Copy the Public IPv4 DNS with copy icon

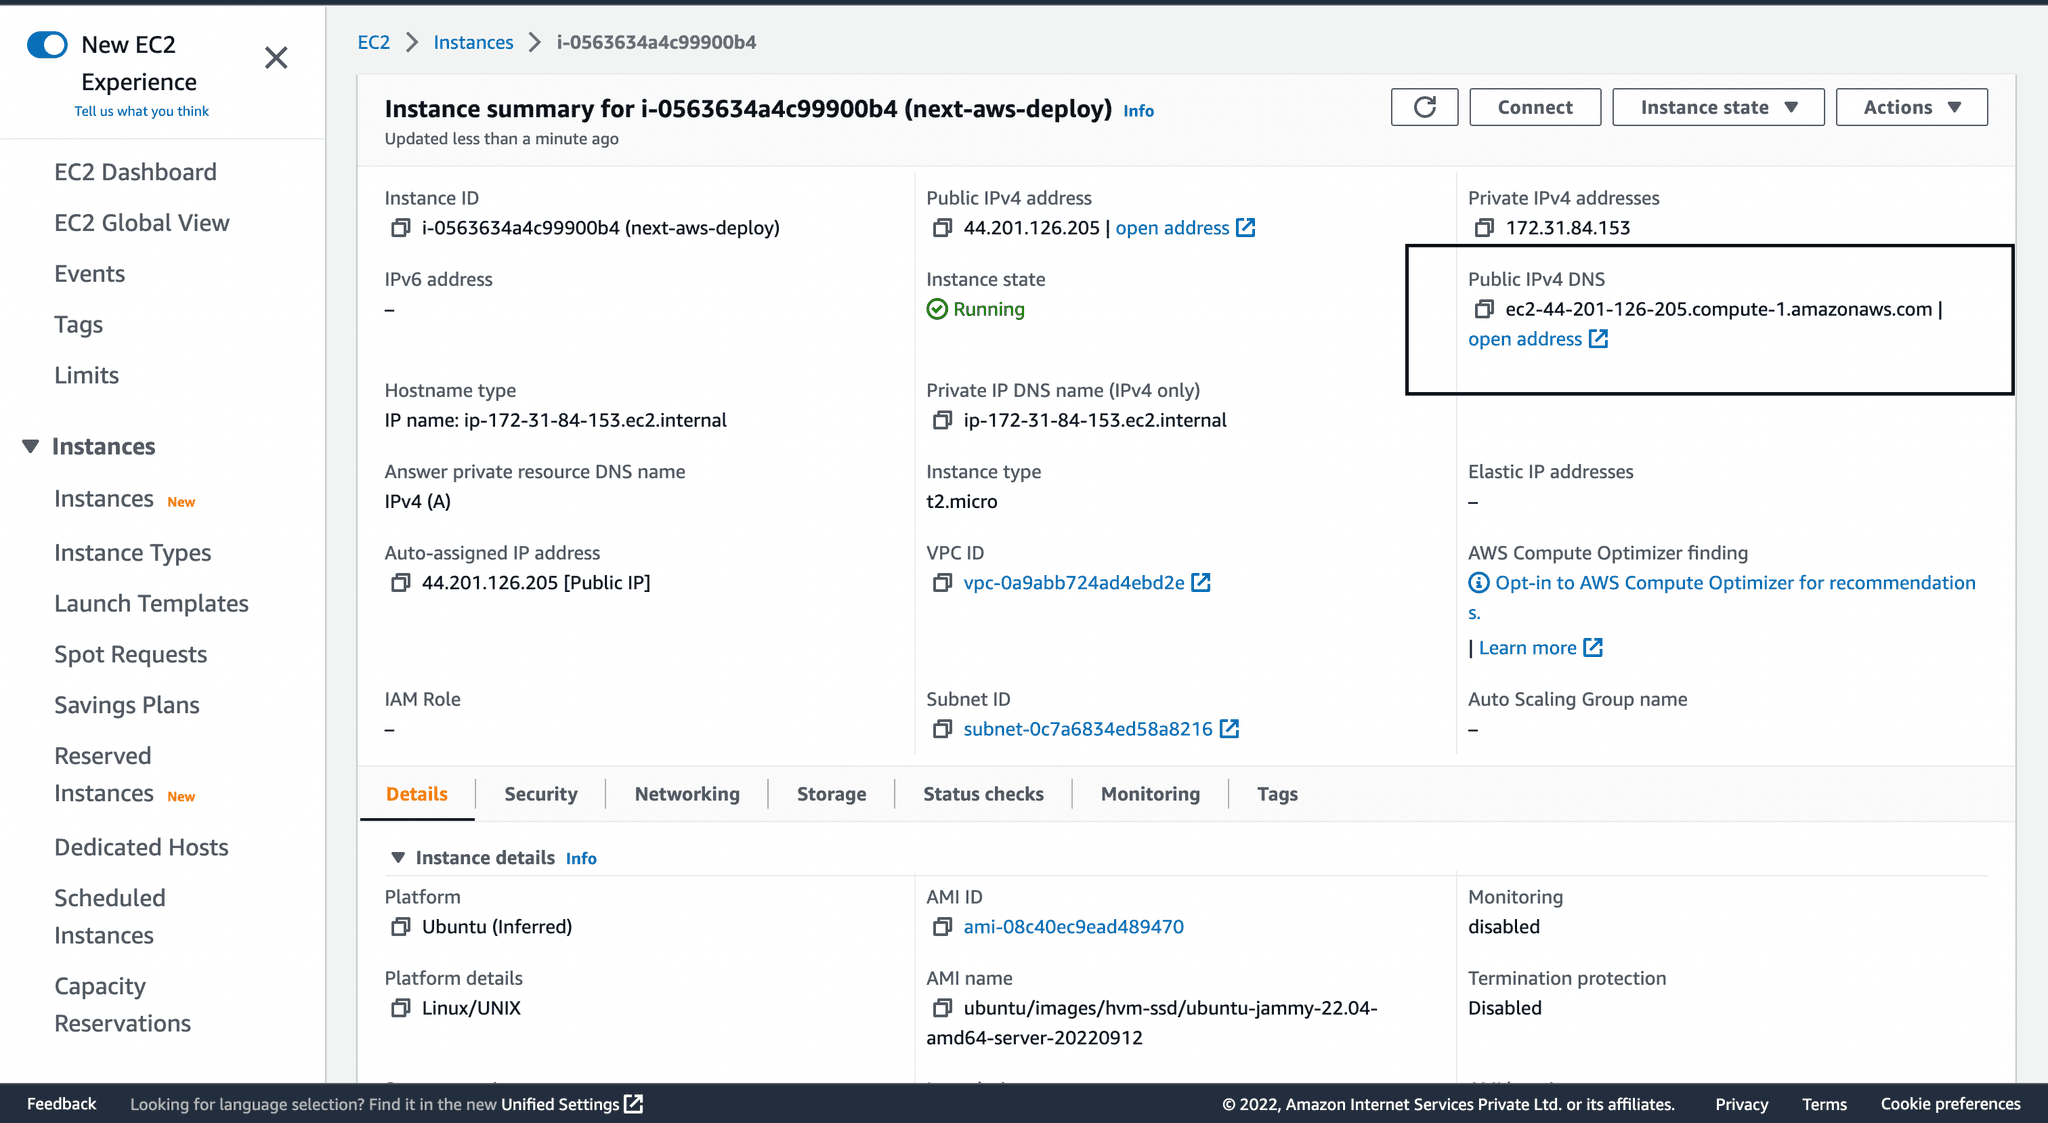(1483, 309)
